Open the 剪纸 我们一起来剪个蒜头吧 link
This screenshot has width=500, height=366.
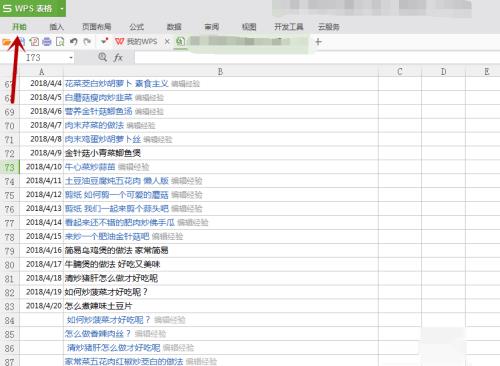117,209
